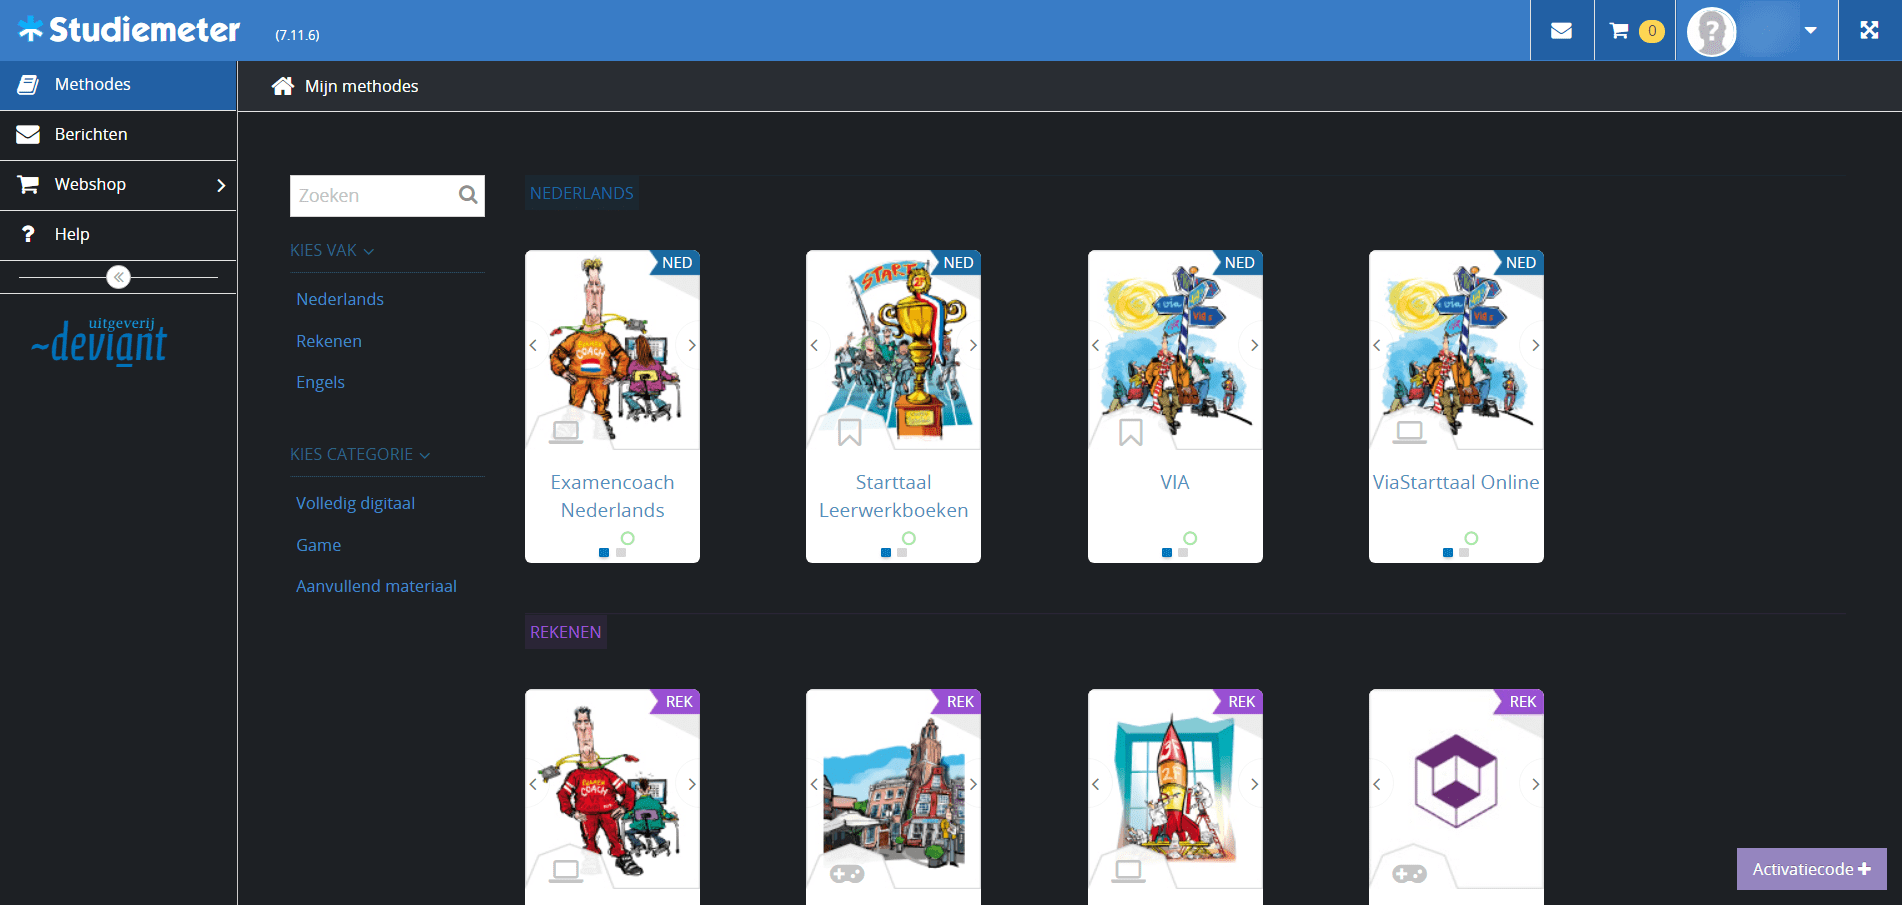
Task: Open Berichten in sidebar
Action: [118, 135]
